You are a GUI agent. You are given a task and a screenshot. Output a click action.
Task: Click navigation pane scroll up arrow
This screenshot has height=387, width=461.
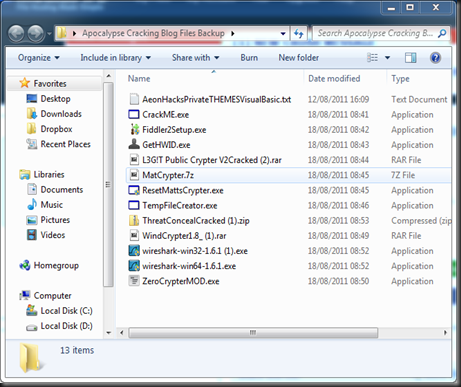[x=109, y=76]
